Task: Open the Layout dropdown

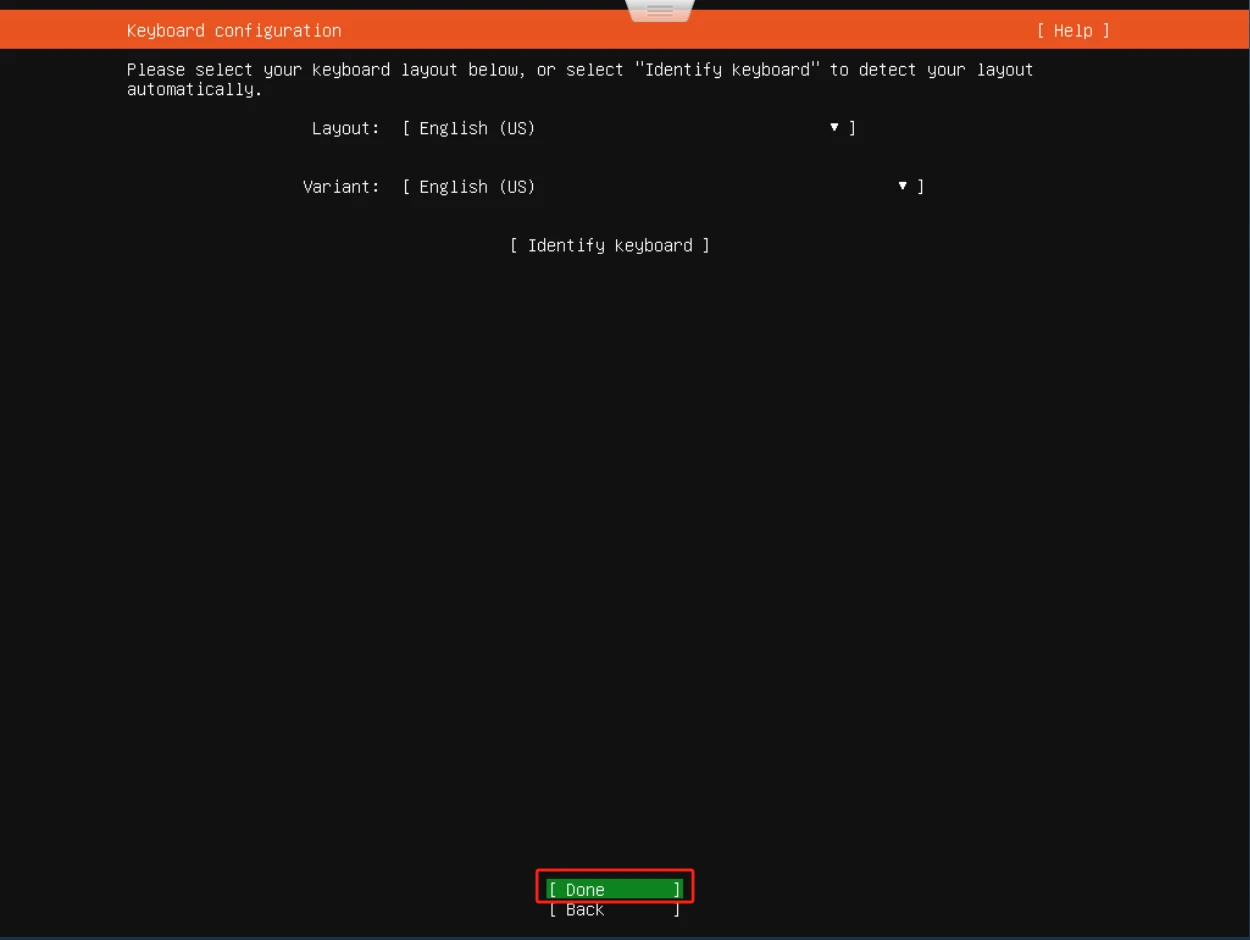Action: (x=629, y=128)
